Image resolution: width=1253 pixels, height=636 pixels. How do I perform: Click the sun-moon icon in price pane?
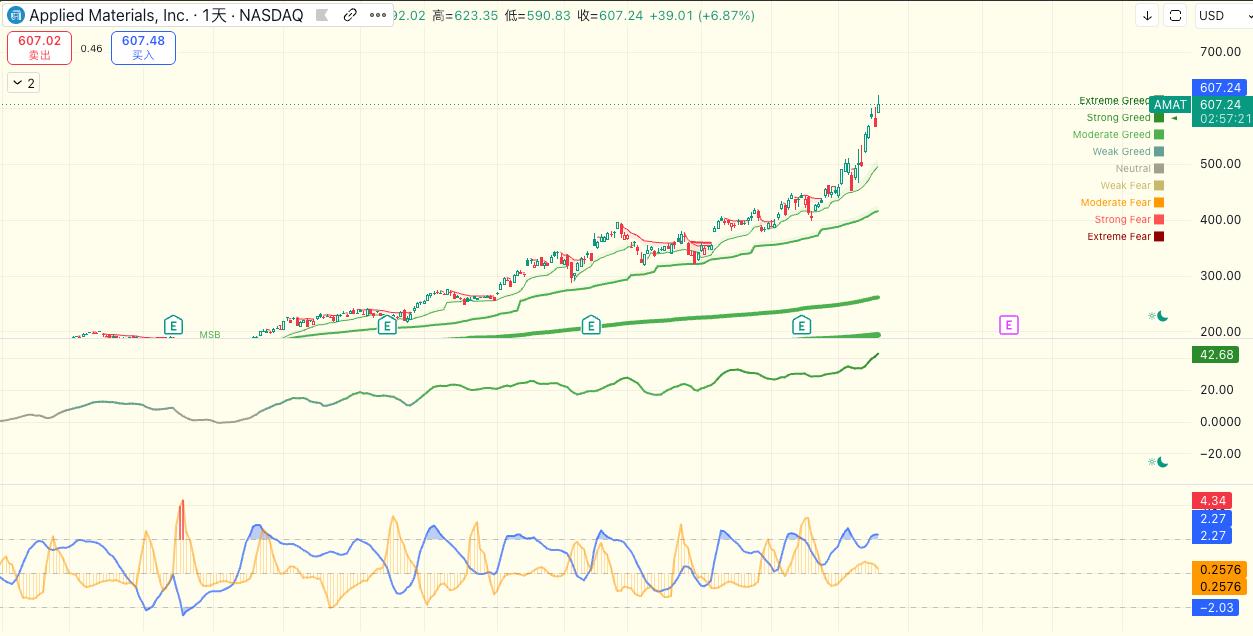1158,316
